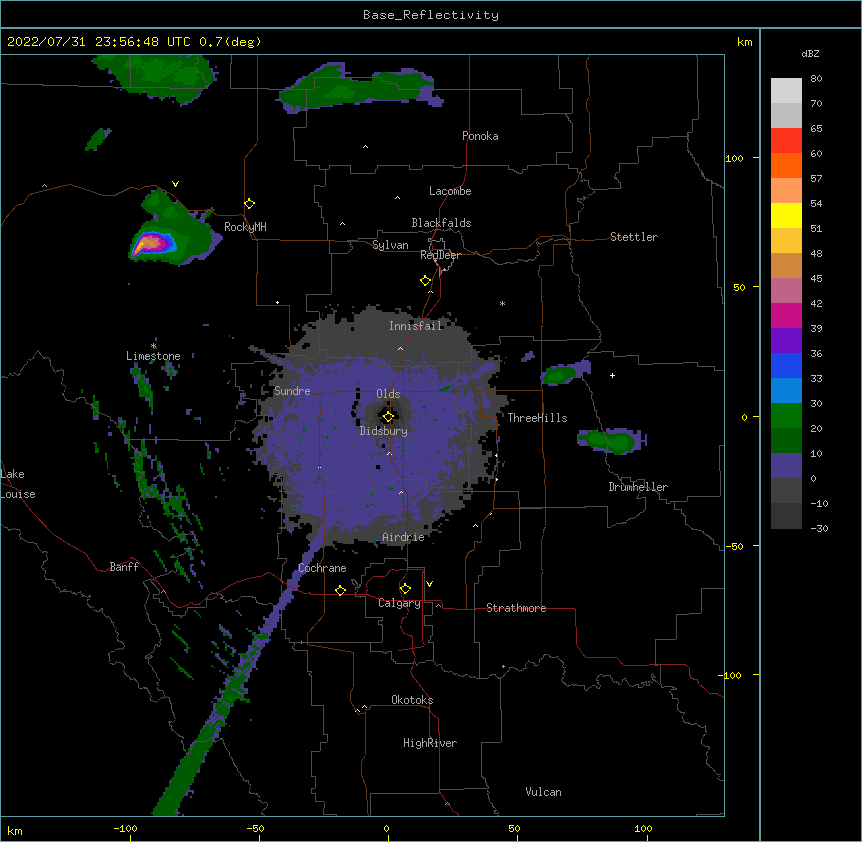Screen dimensions: 862x842
Task: Click the Innisfail town label
Action: [x=415, y=326]
